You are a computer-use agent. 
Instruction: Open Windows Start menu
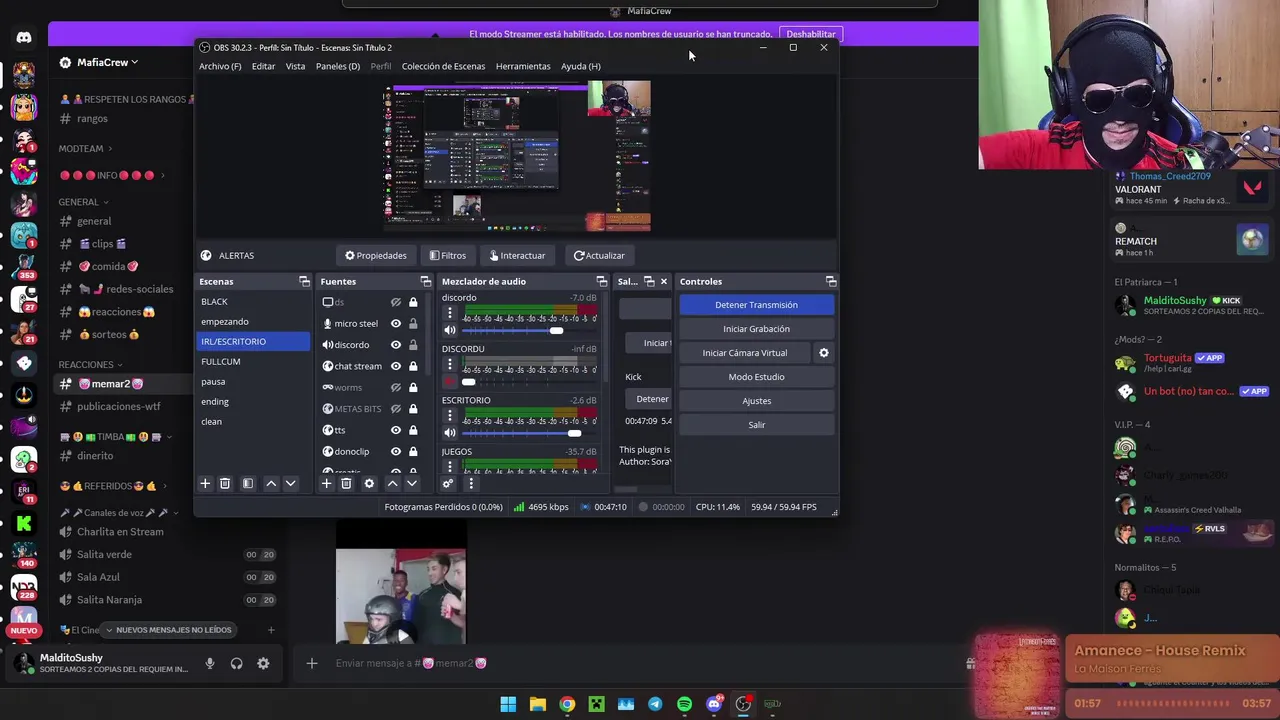point(508,704)
